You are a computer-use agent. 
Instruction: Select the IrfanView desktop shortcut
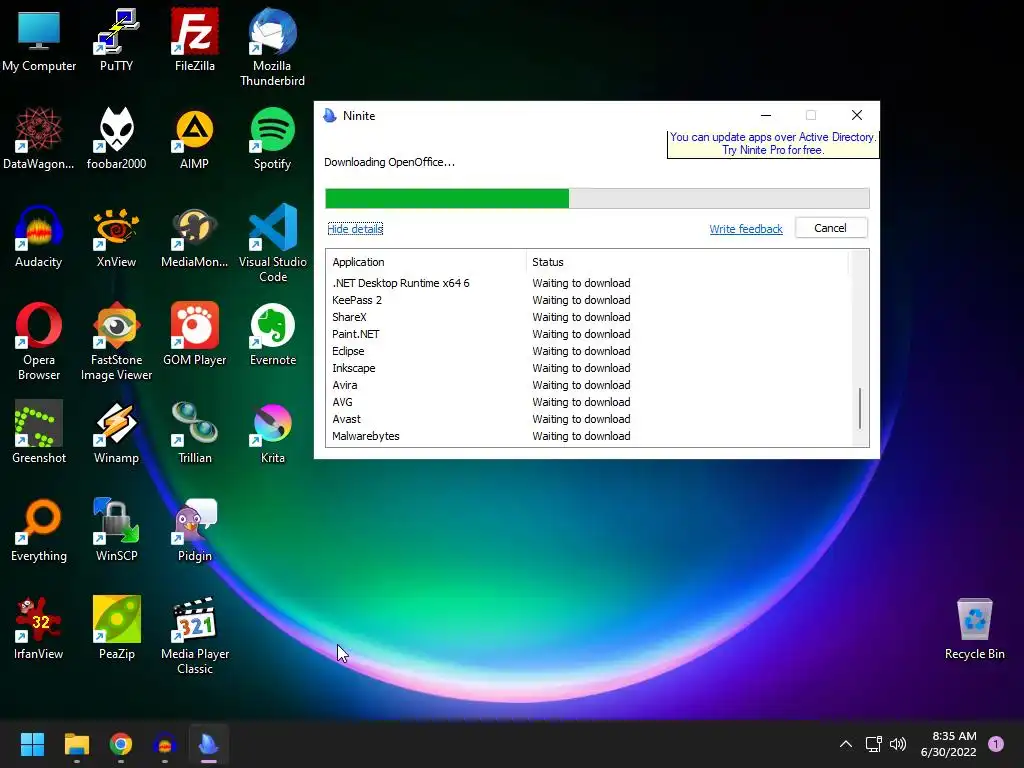39,628
